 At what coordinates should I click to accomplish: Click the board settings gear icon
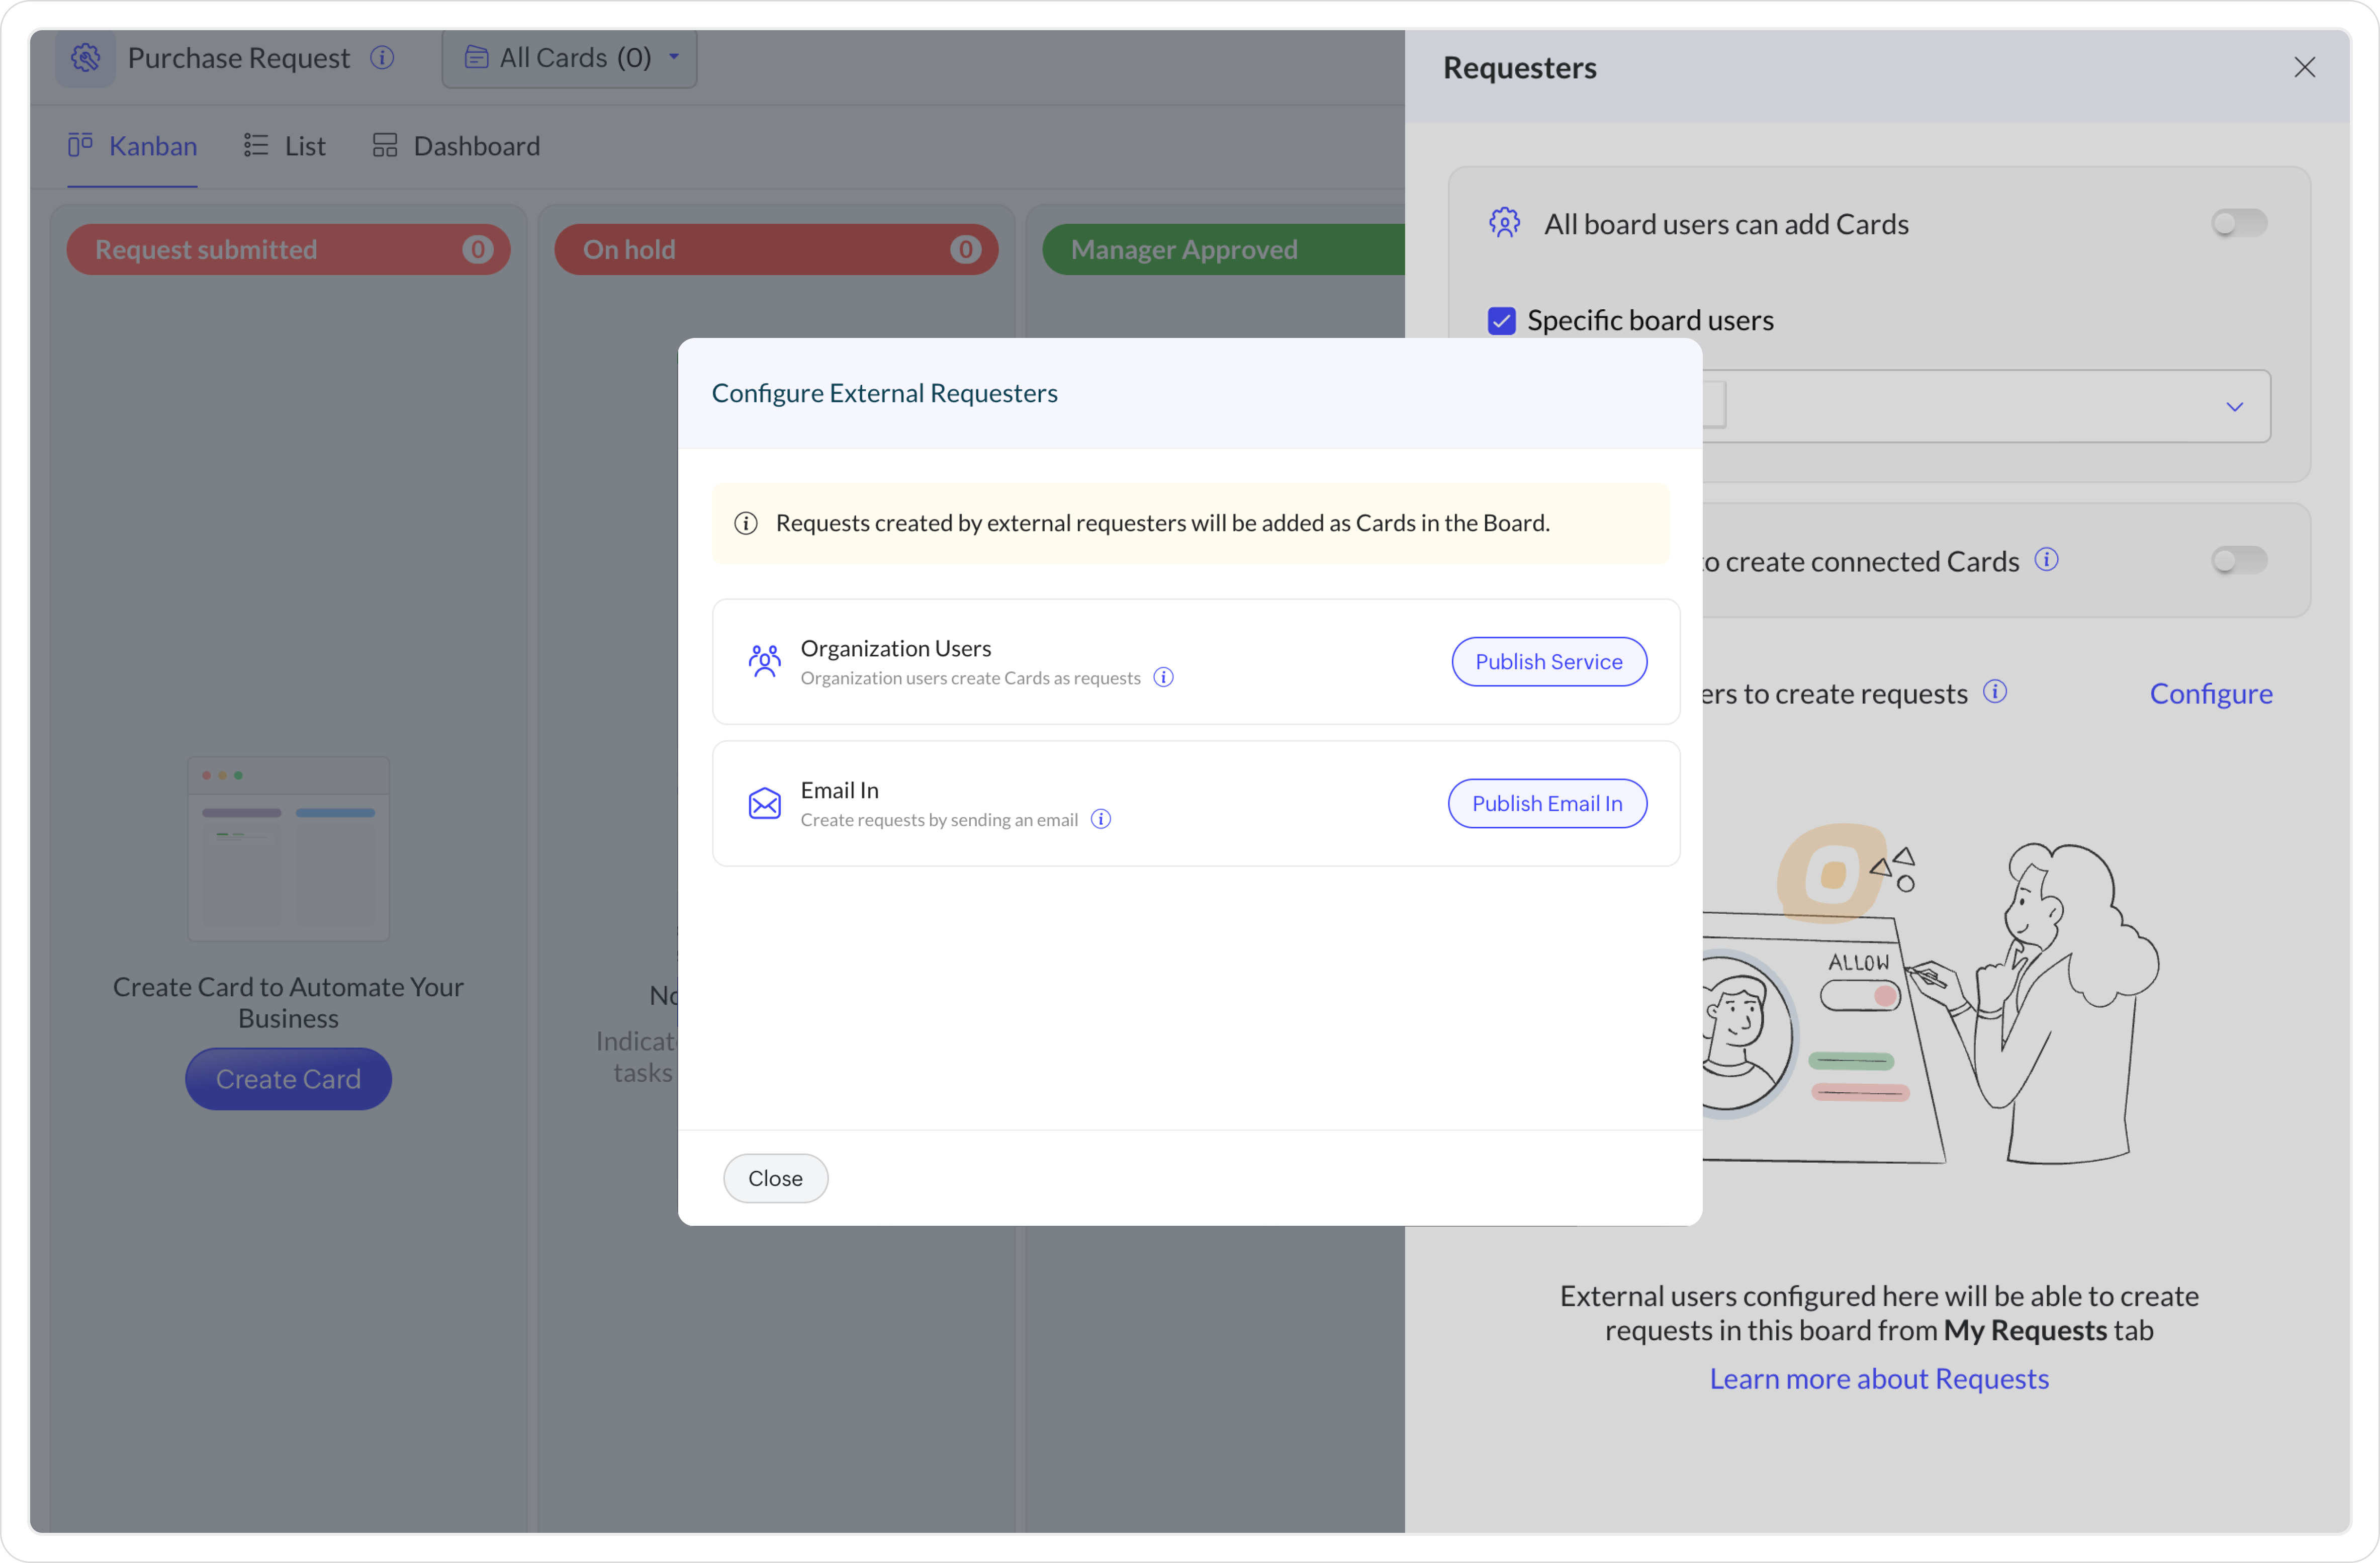[86, 58]
